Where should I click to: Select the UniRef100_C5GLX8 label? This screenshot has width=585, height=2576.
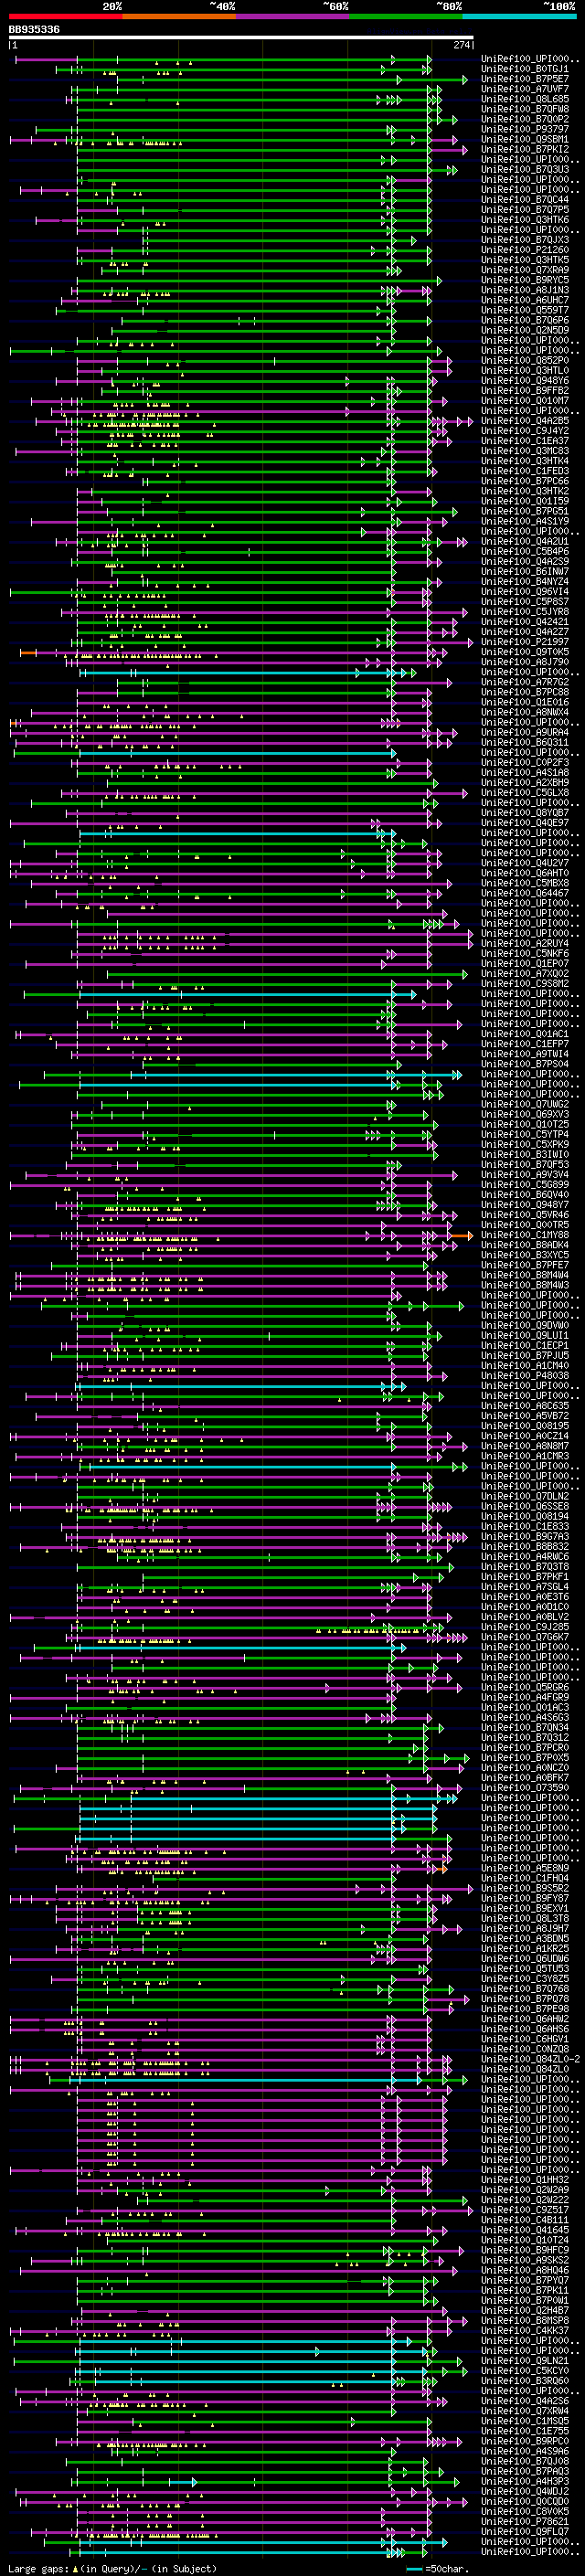(x=524, y=792)
